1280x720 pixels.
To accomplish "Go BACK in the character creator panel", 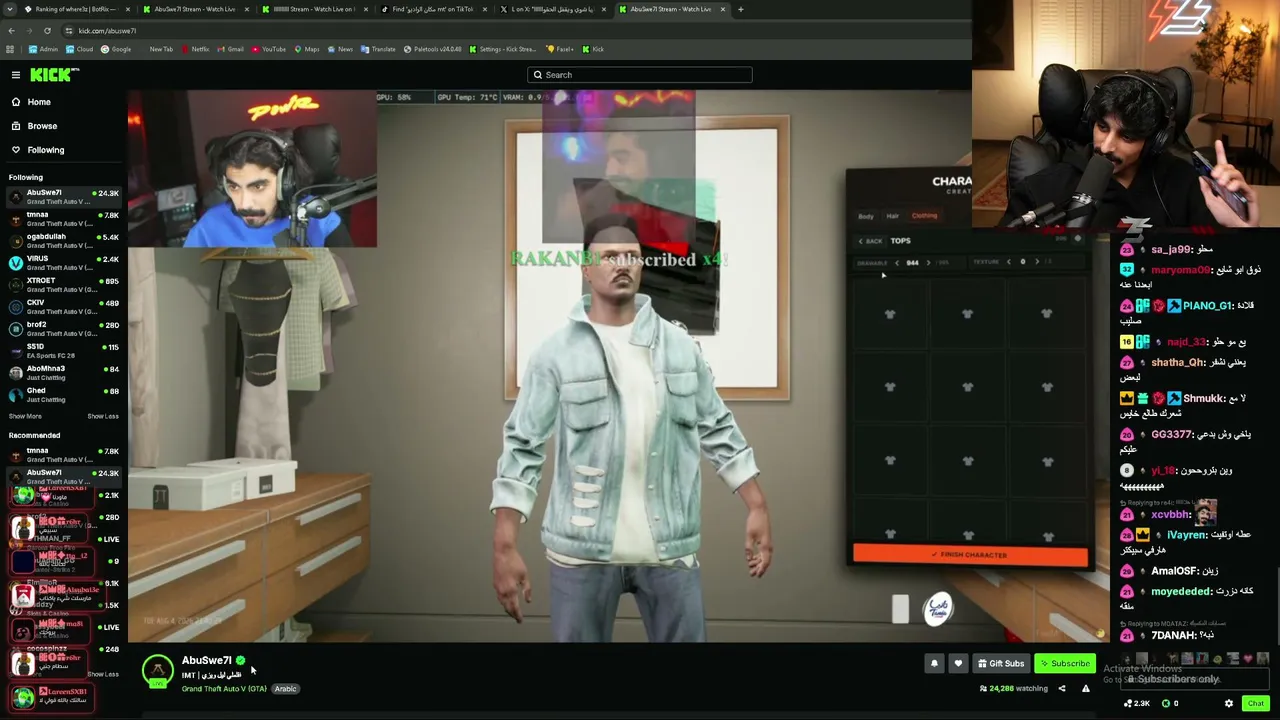I will 869,241.
